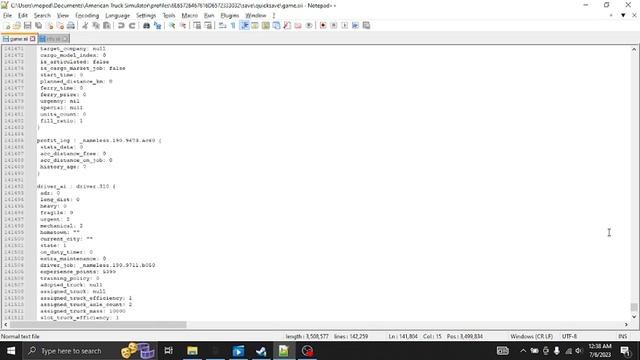Click Run Macro Multiple Times icon
Image resolution: width=640 pixels, height=360 pixels.
pos(355,25)
